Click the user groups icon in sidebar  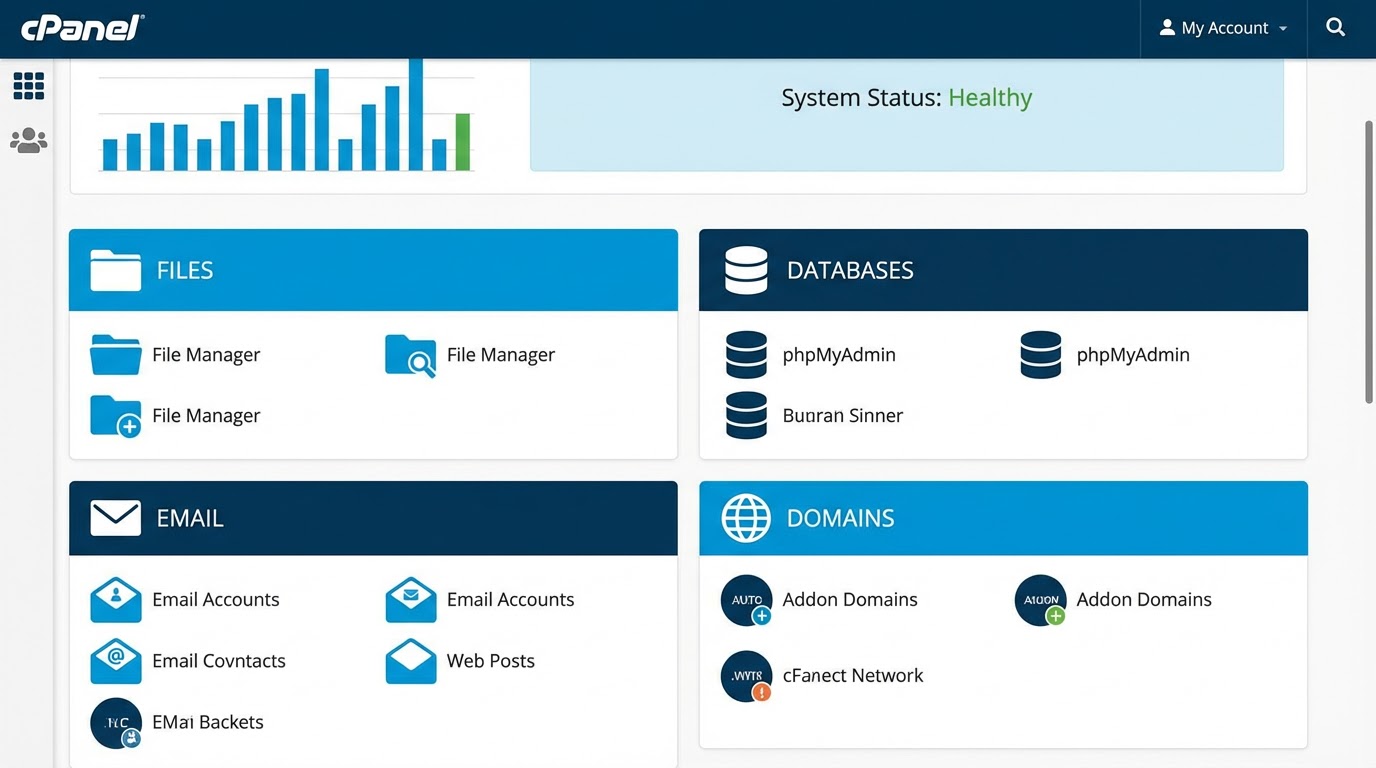click(x=28, y=139)
